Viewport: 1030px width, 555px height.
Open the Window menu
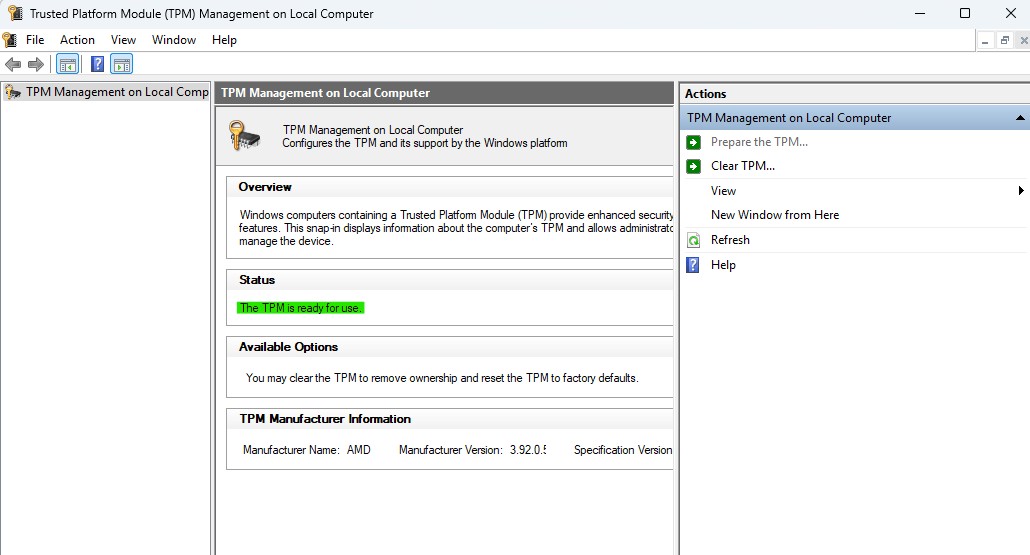point(174,40)
